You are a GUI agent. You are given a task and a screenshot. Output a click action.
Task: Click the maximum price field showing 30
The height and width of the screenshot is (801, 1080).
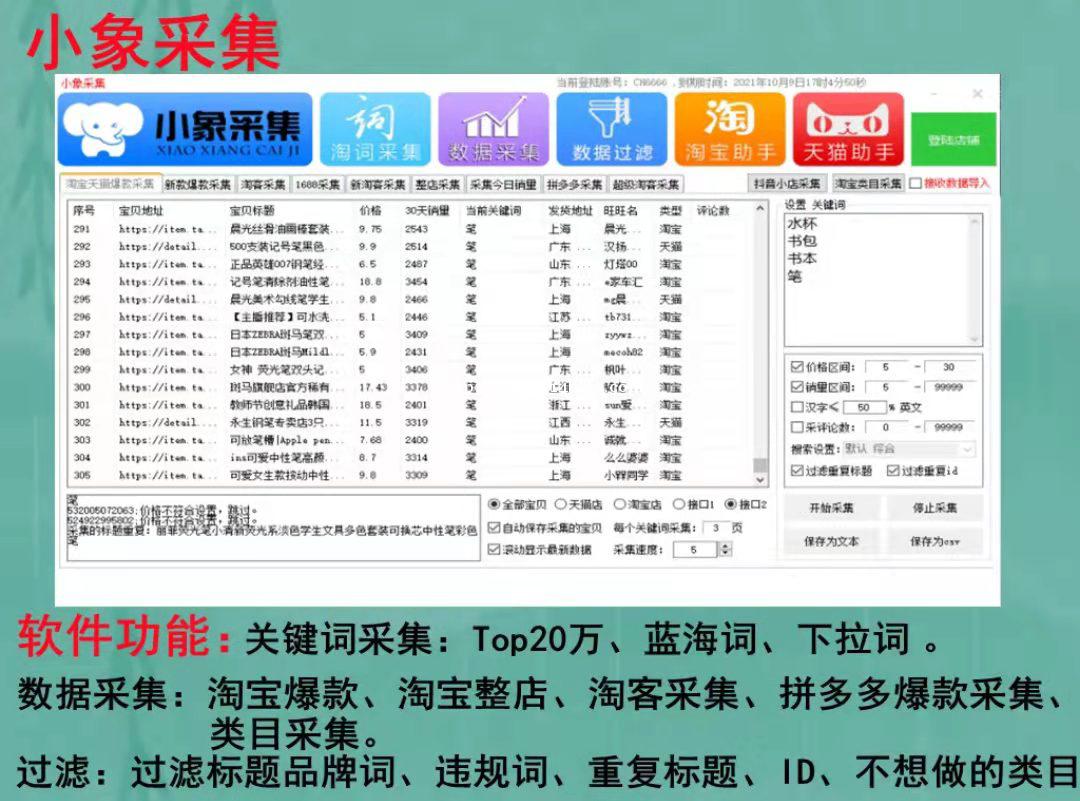point(950,366)
